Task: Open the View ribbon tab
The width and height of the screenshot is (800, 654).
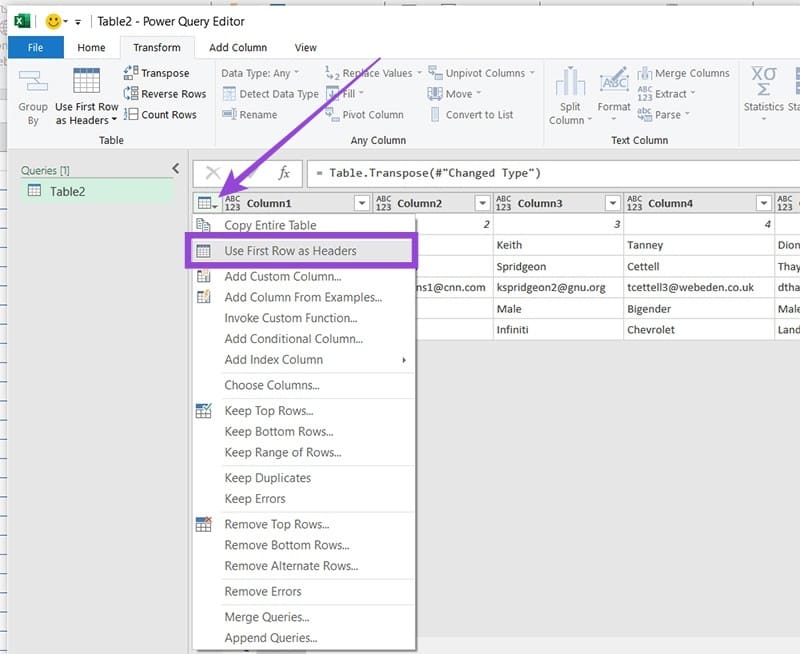Action: [x=305, y=47]
